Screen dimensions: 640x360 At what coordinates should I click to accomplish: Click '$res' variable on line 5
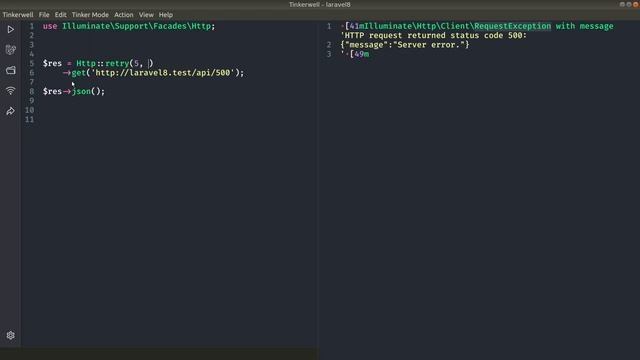[x=52, y=63]
